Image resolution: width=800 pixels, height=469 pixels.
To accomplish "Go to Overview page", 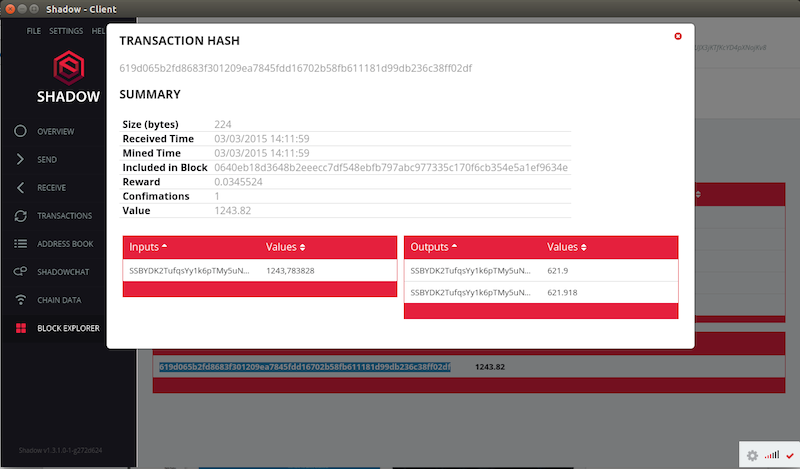I will 56,132.
